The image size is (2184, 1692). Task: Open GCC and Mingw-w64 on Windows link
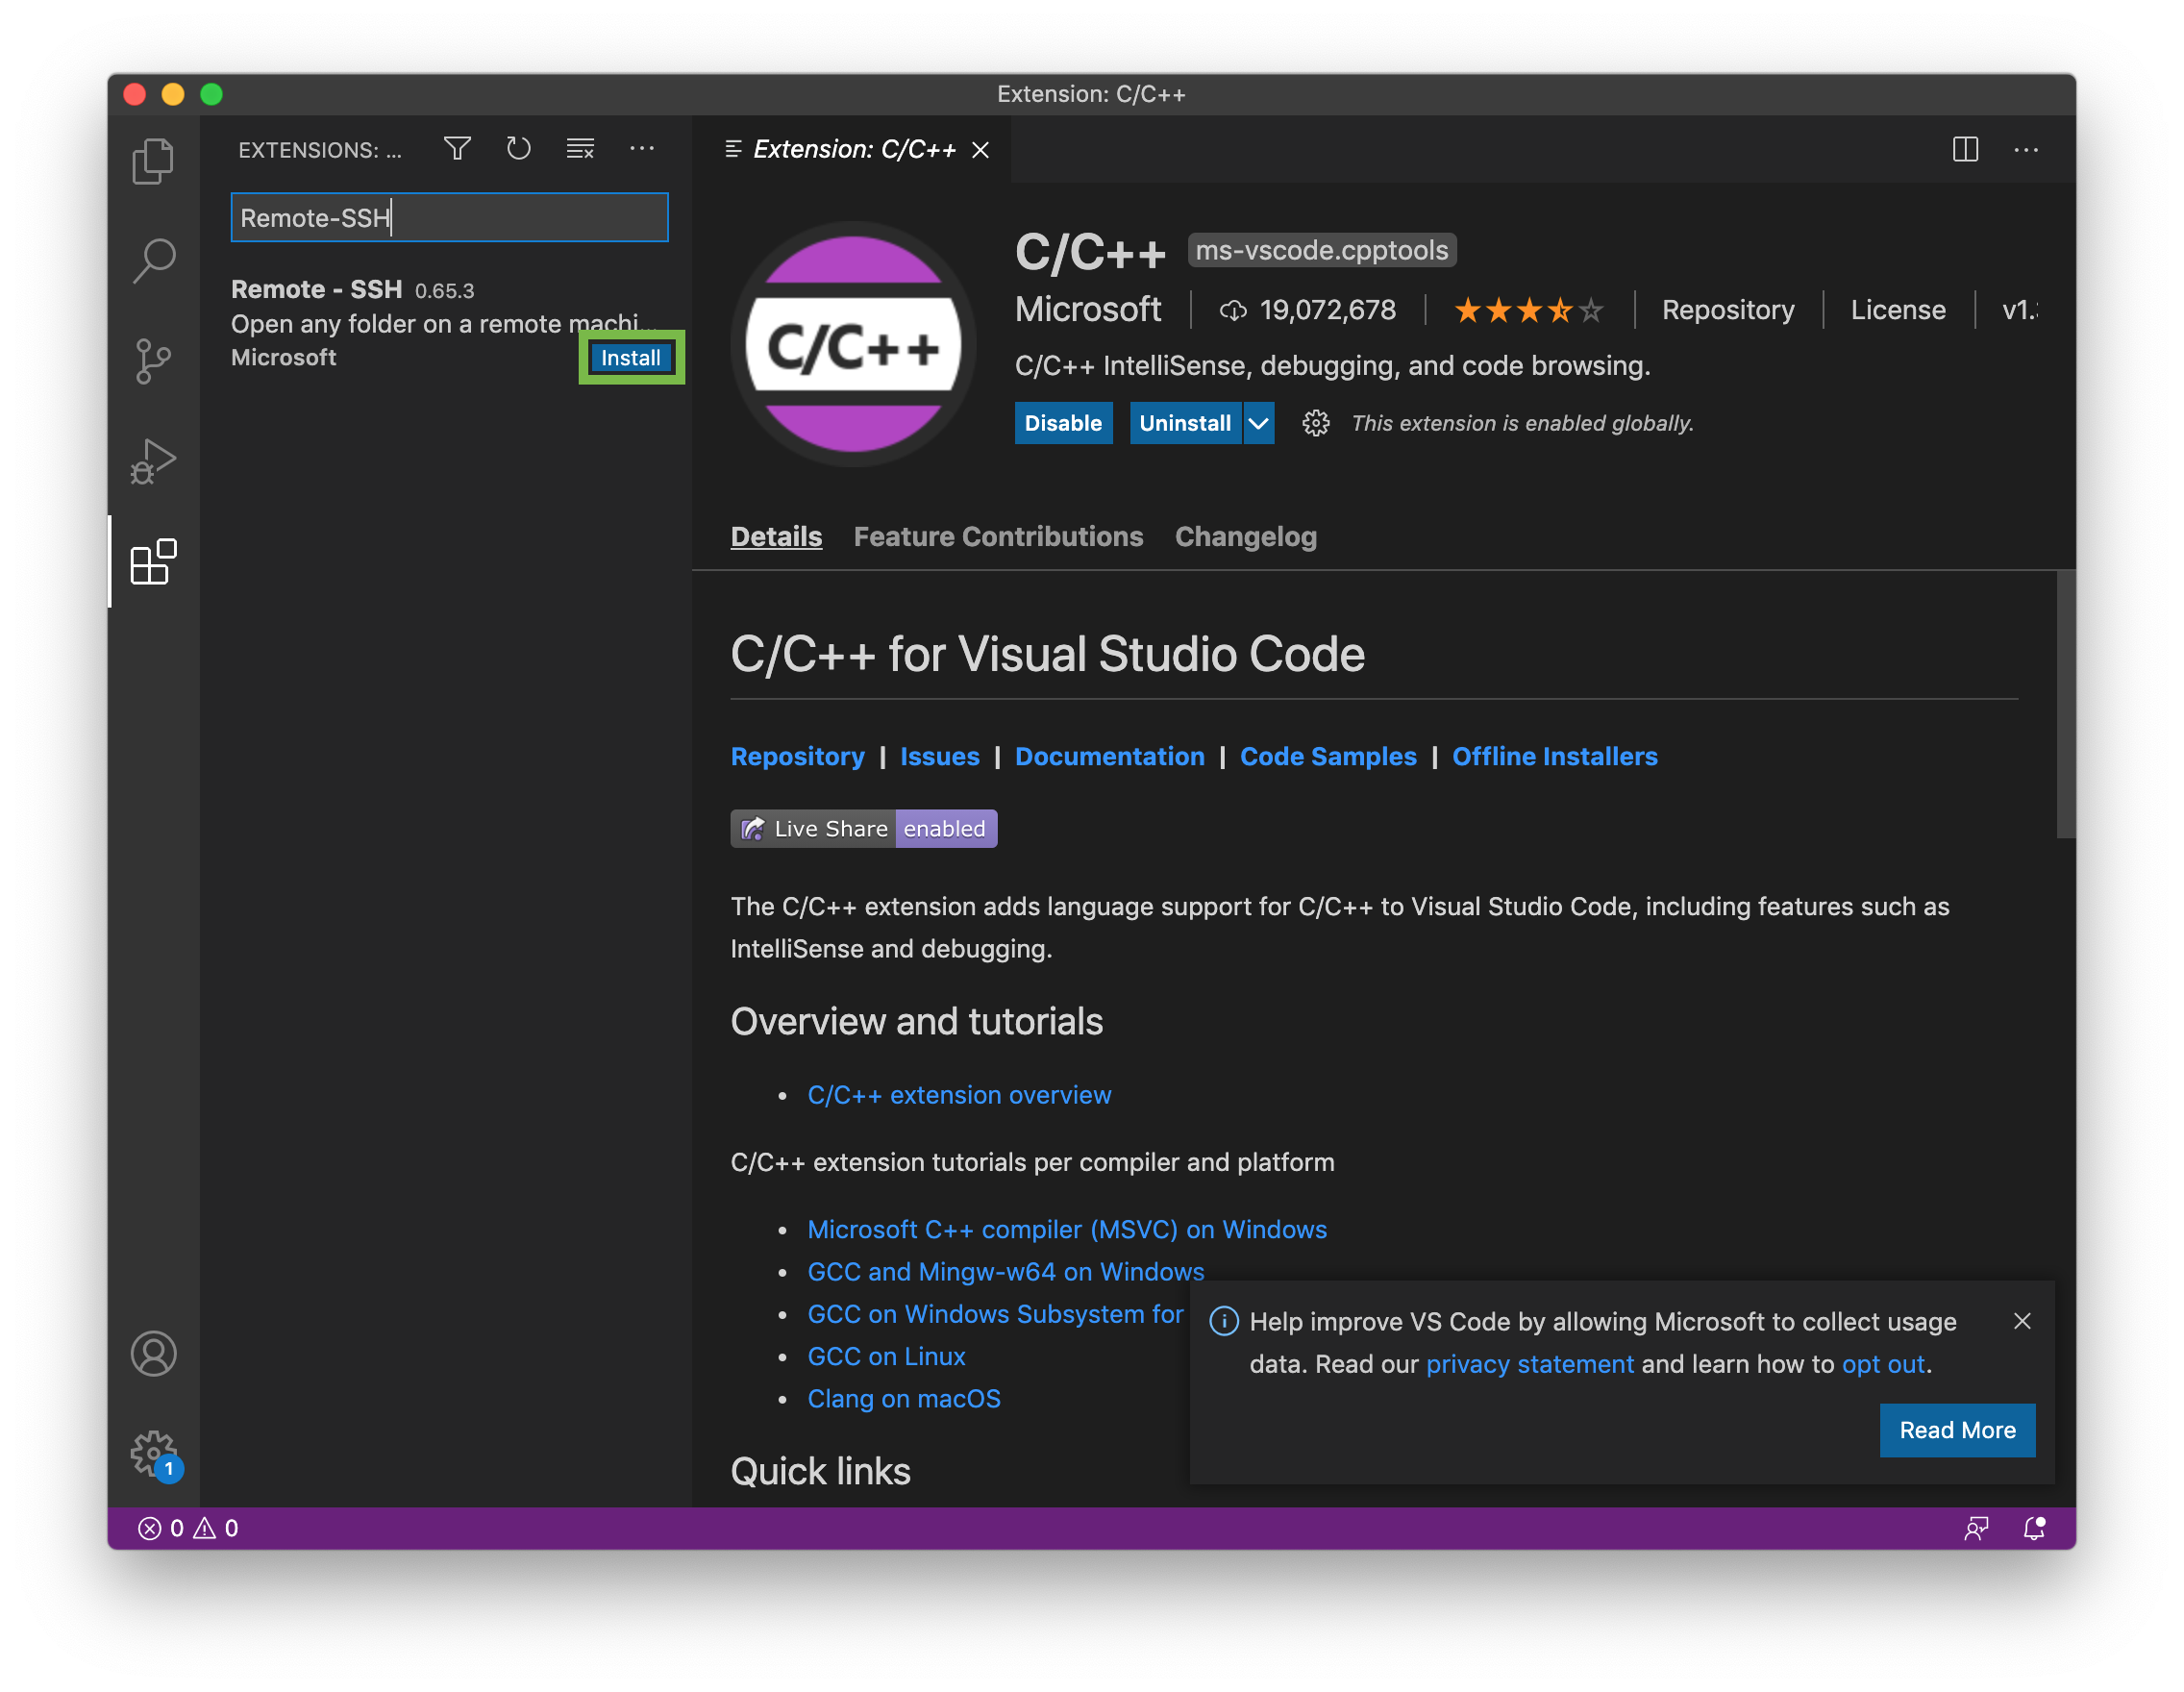1006,1272
